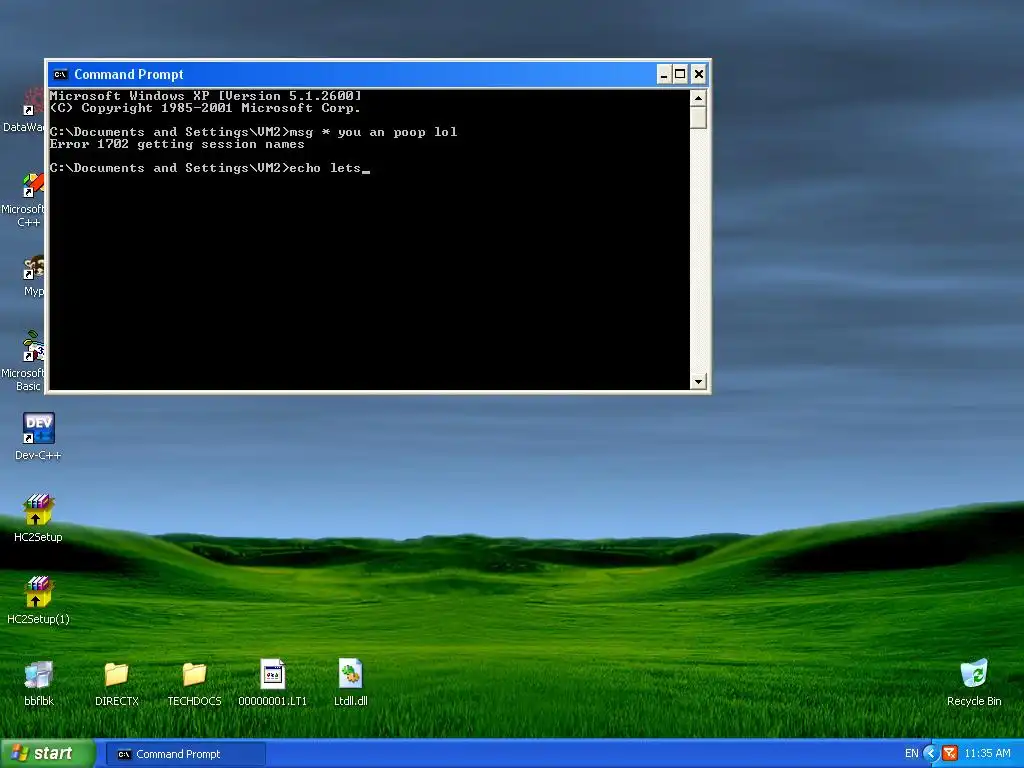Select the Microsoft Basic desktop shortcut

click(x=25, y=360)
